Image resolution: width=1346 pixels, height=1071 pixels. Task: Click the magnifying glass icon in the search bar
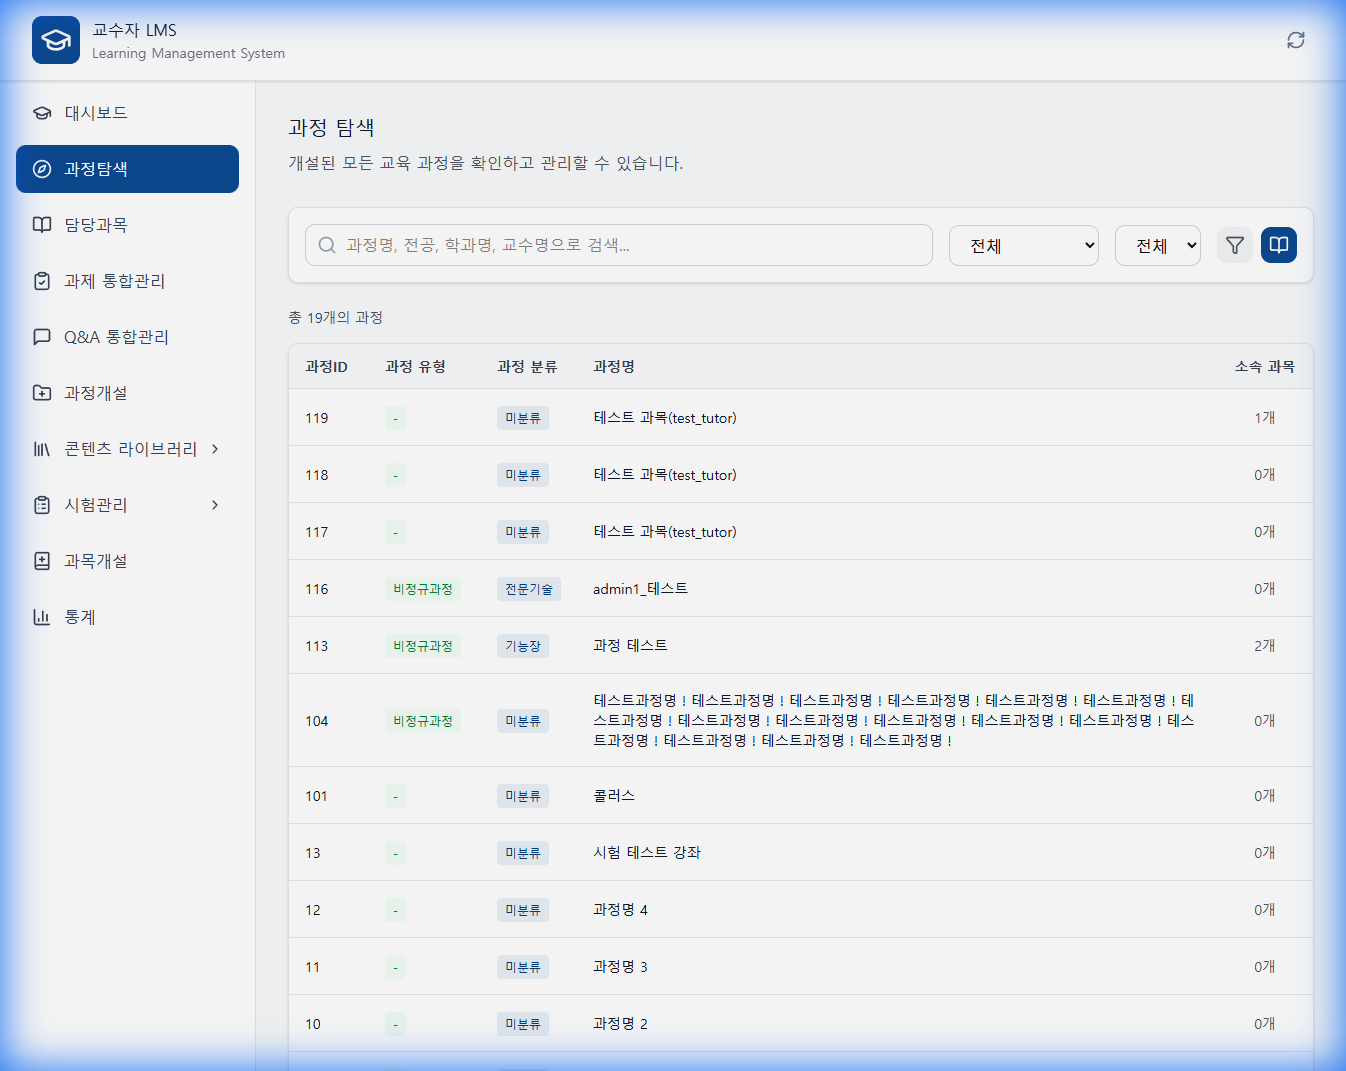pos(326,244)
